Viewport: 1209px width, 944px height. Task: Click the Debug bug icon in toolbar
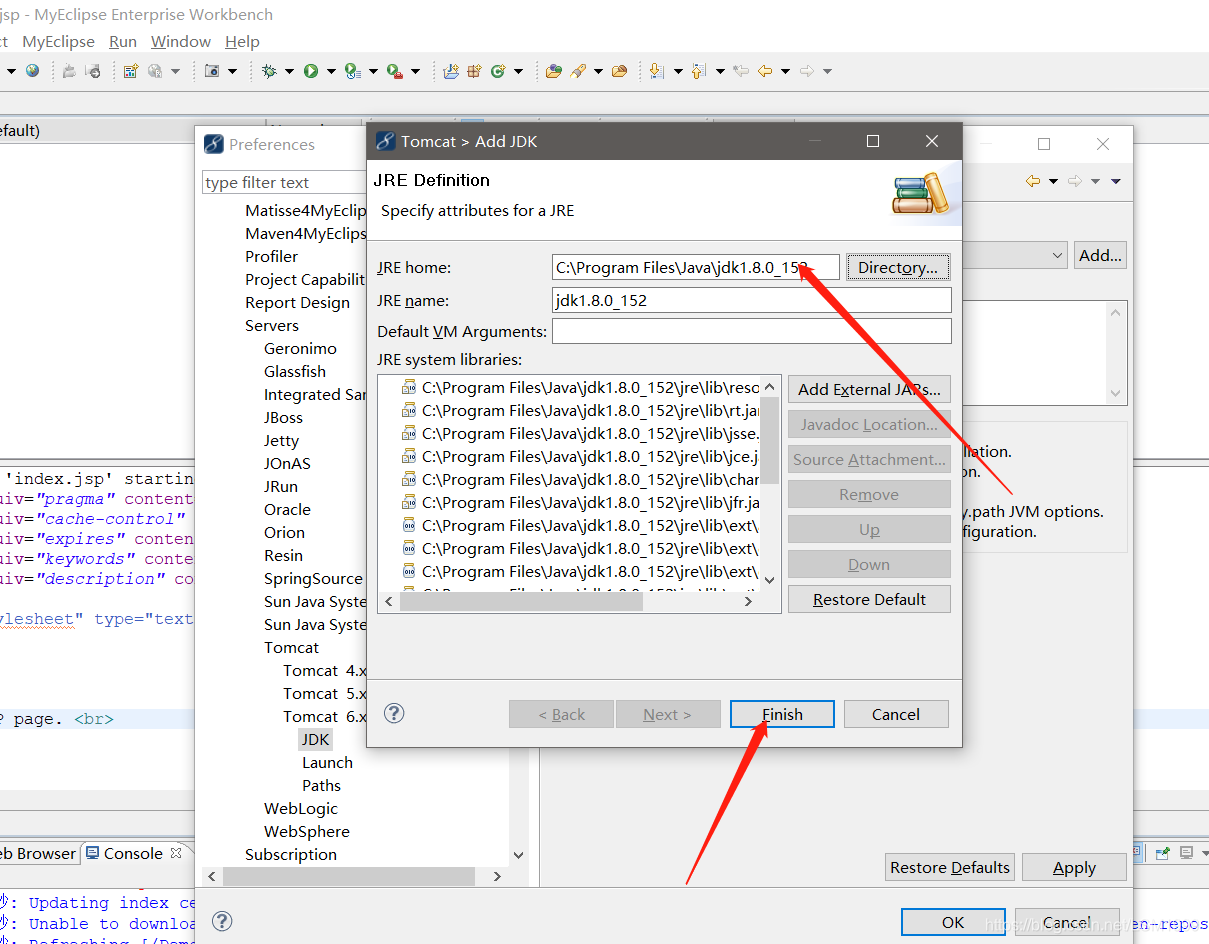point(268,71)
